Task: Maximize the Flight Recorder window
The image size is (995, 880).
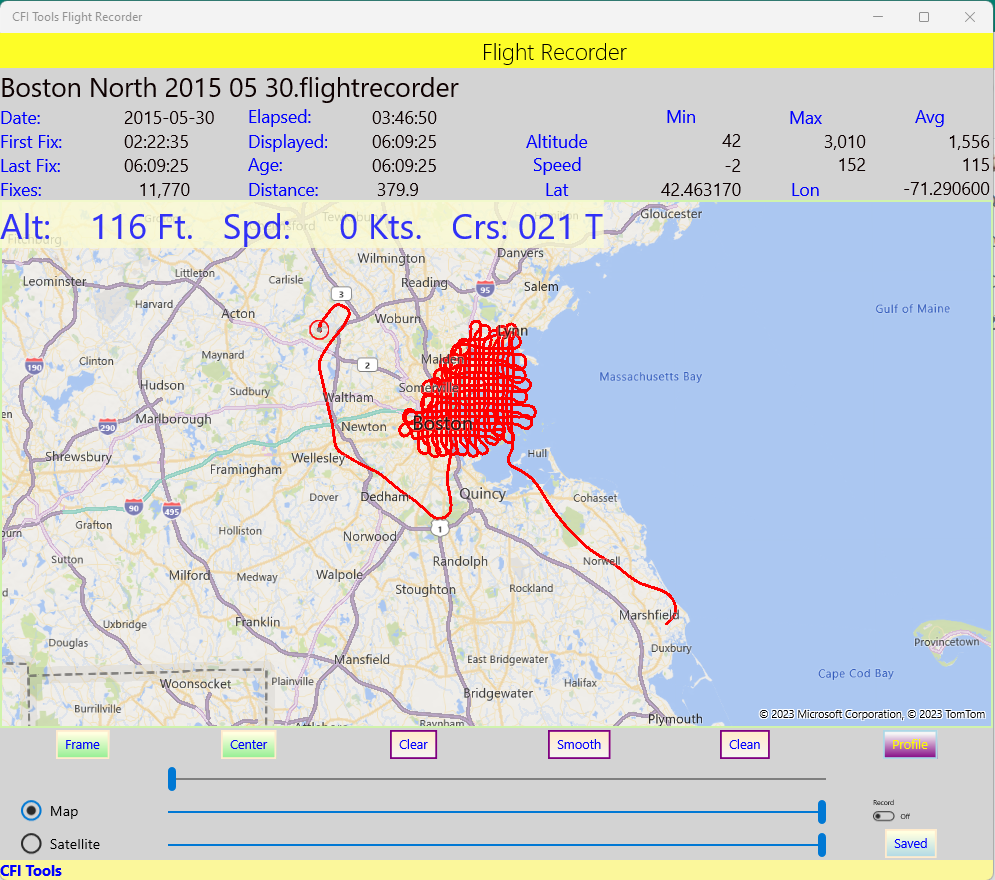Action: pos(924,16)
